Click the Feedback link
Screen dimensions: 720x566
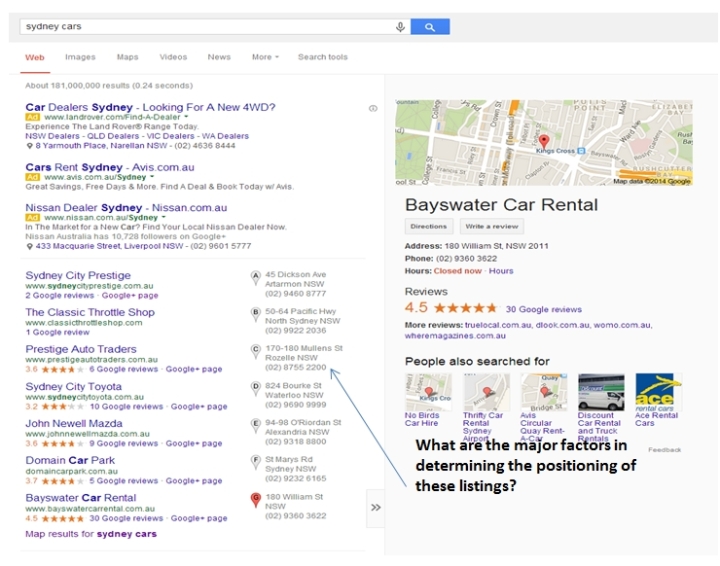[664, 450]
